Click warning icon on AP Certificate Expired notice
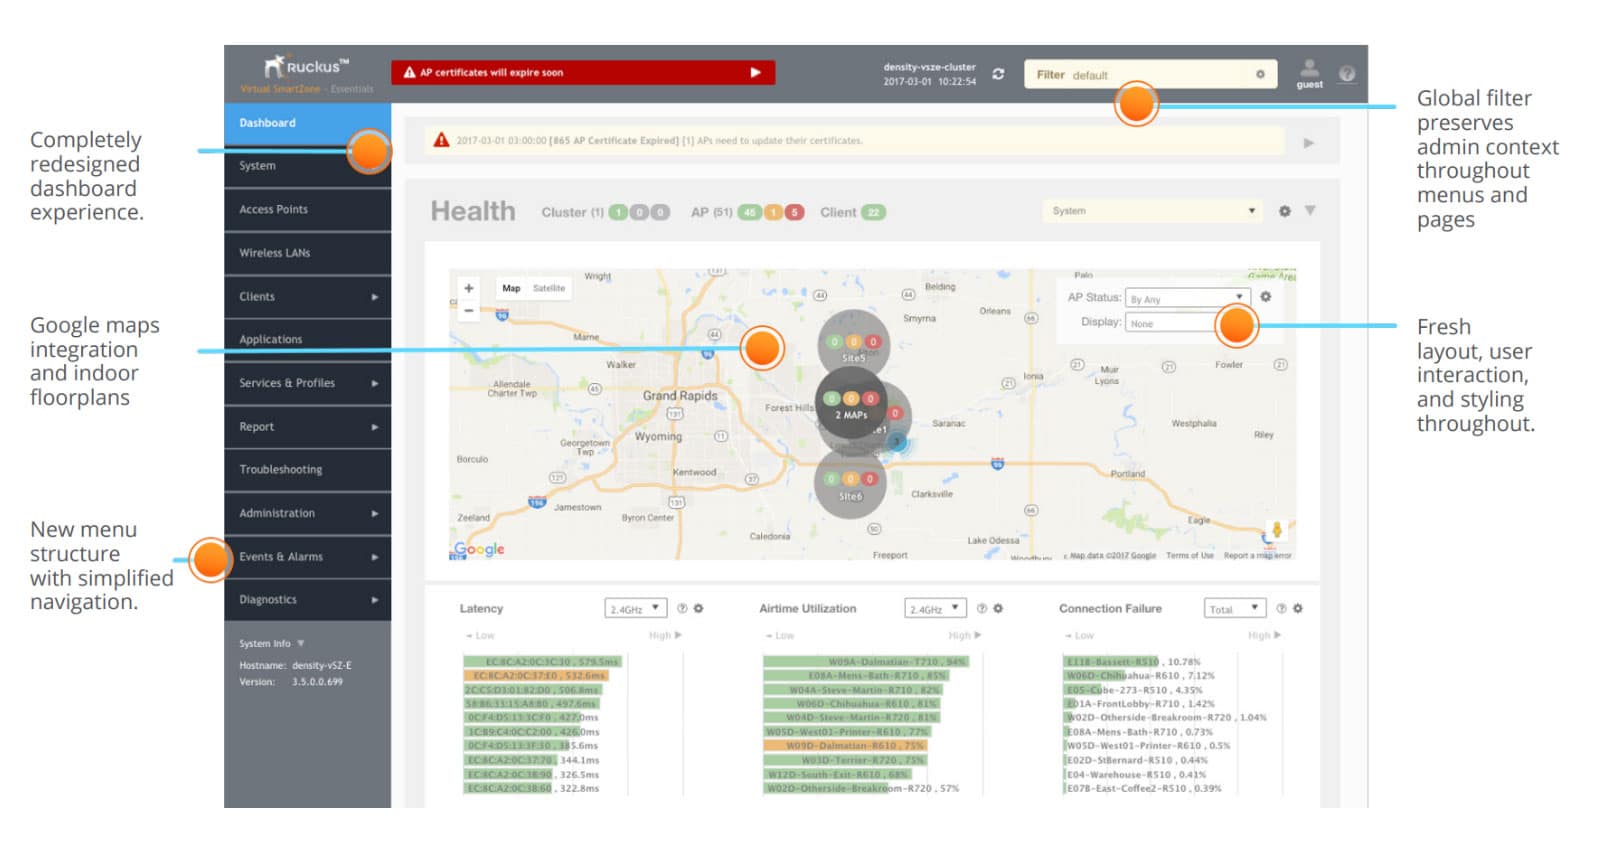This screenshot has height=854, width=1600. 441,140
